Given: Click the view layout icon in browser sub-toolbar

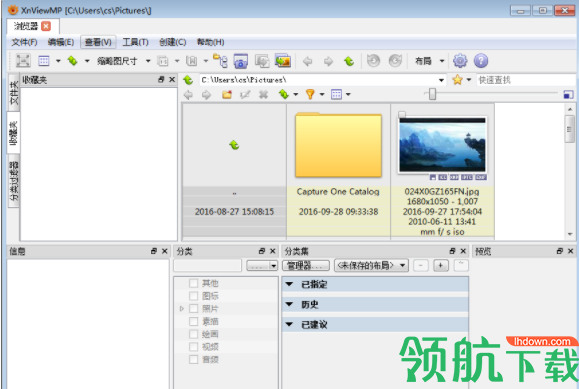Looking at the screenshot, I should coord(336,94).
